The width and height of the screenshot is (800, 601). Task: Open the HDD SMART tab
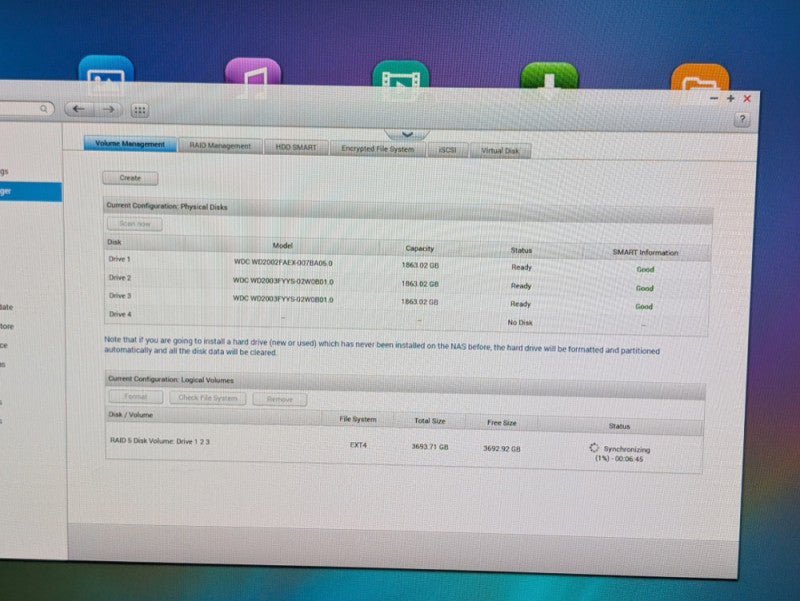click(x=296, y=147)
